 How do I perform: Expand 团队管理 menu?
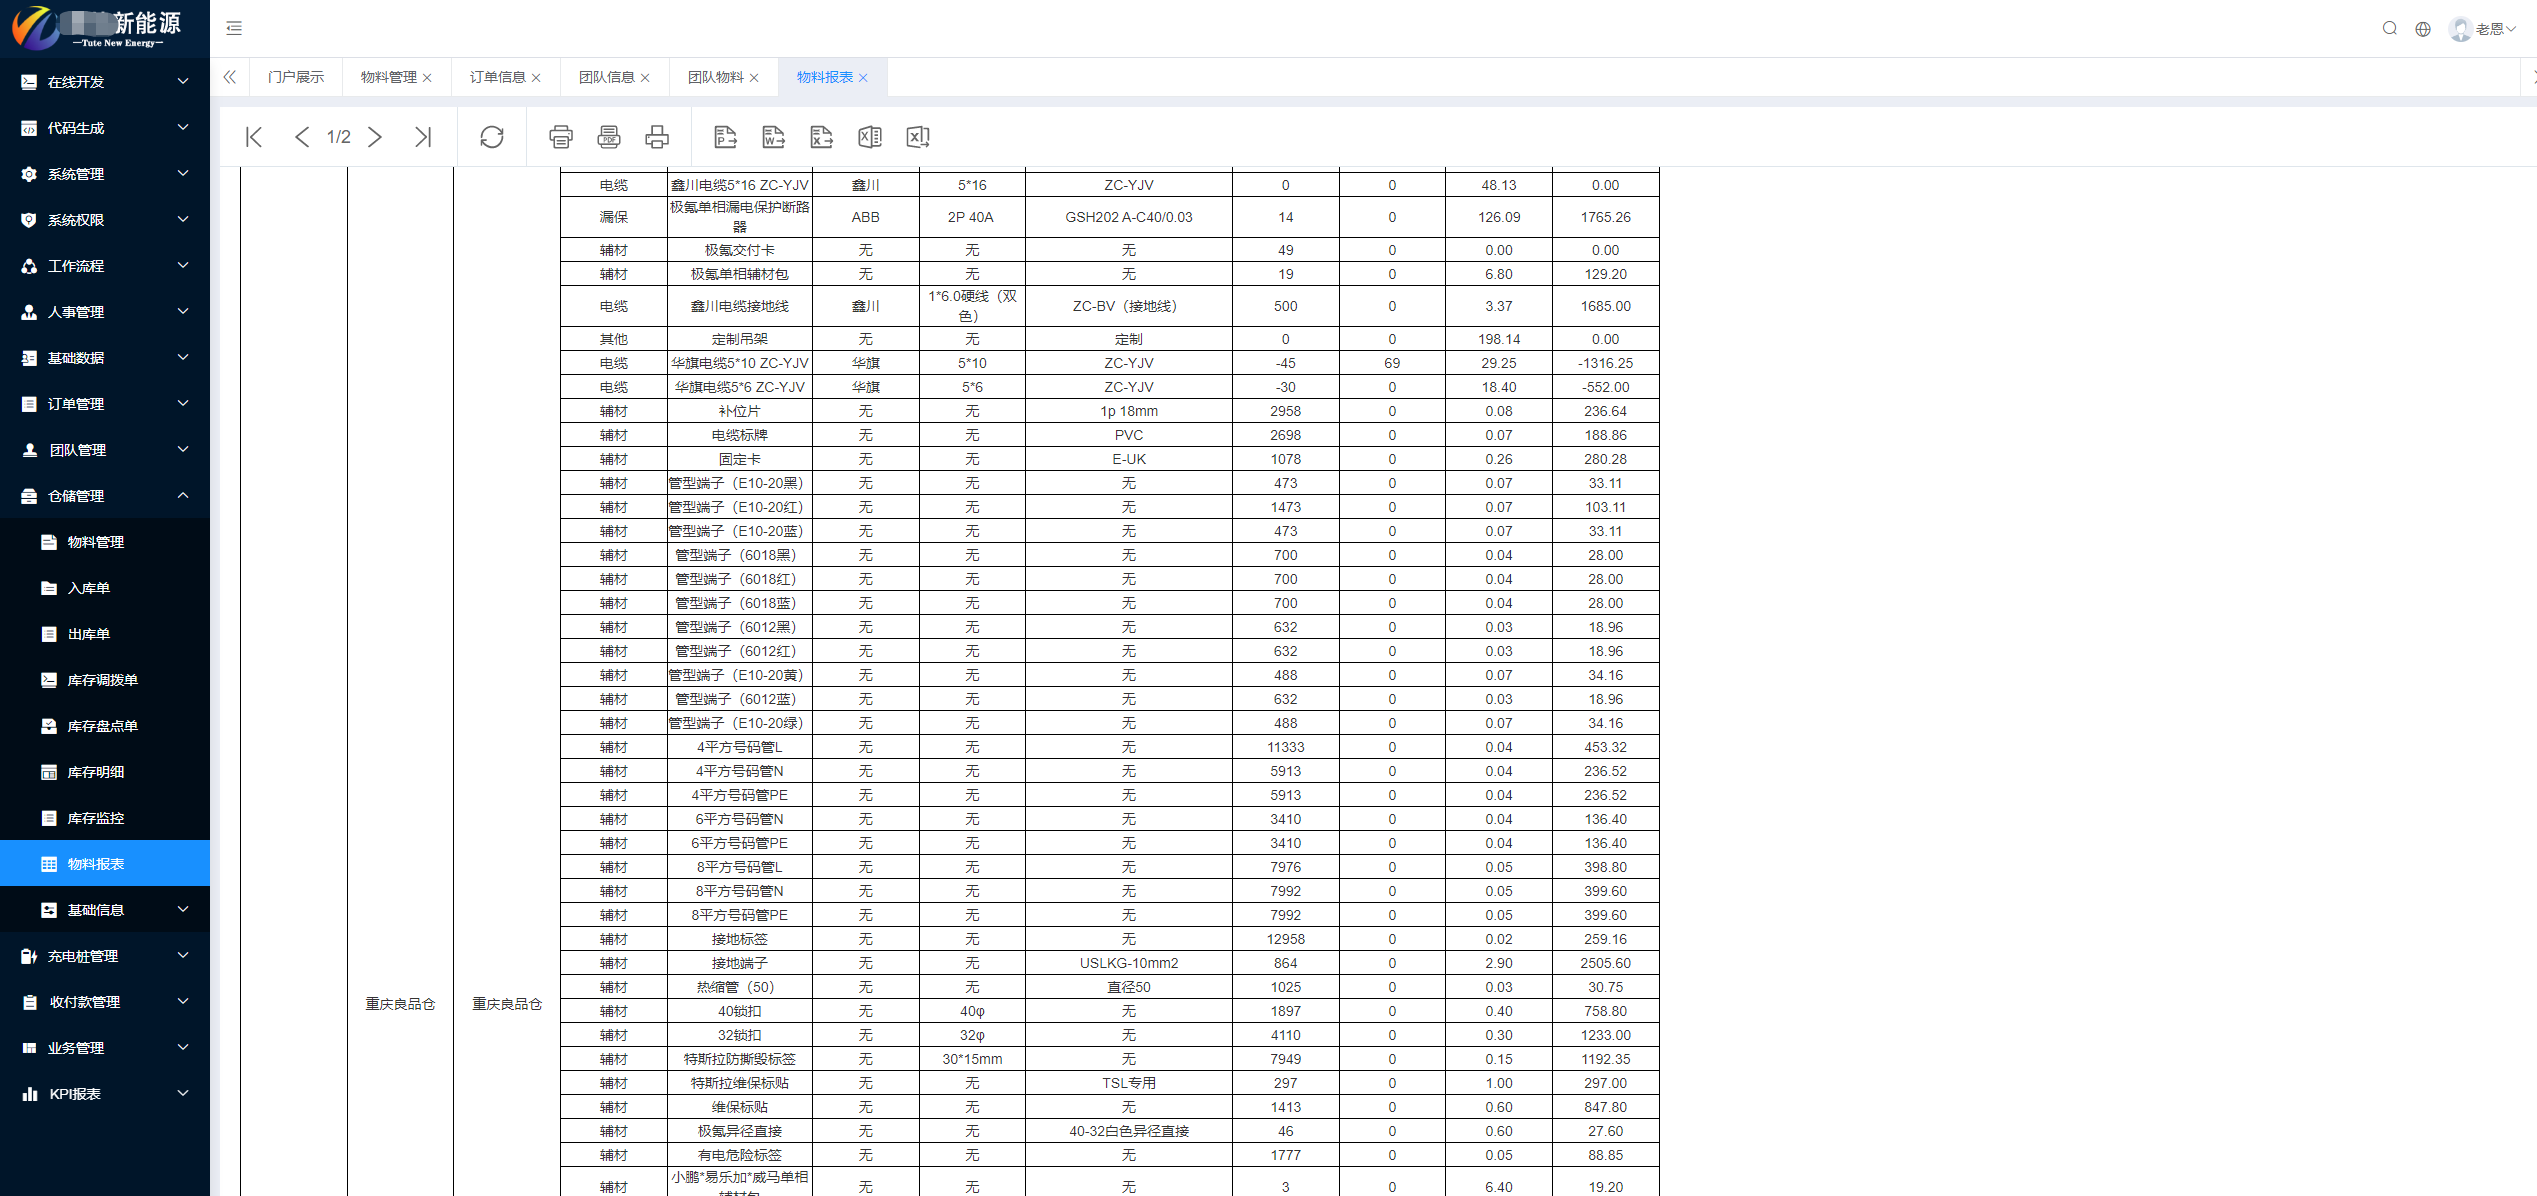click(x=105, y=450)
